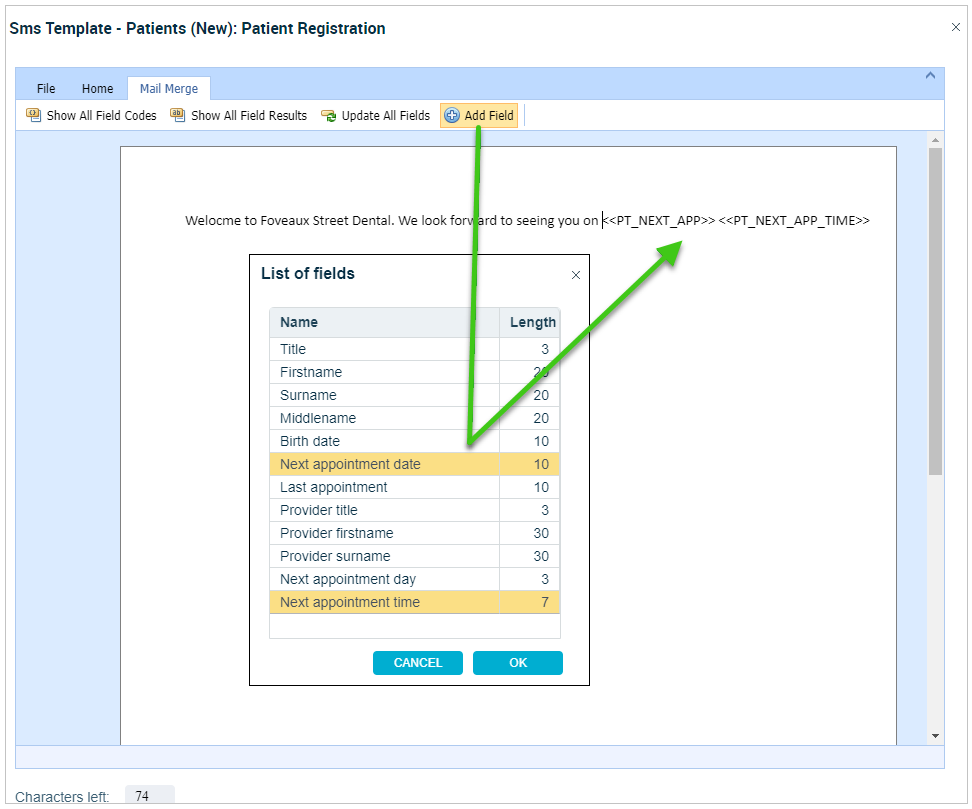The height and width of the screenshot is (809, 972).
Task: Select the Last appointment field row
Action: [415, 487]
